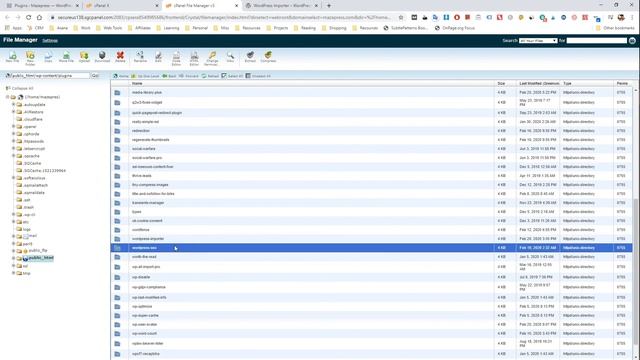Click the search Go button
Screen dimensions: 640x360
click(632, 40)
